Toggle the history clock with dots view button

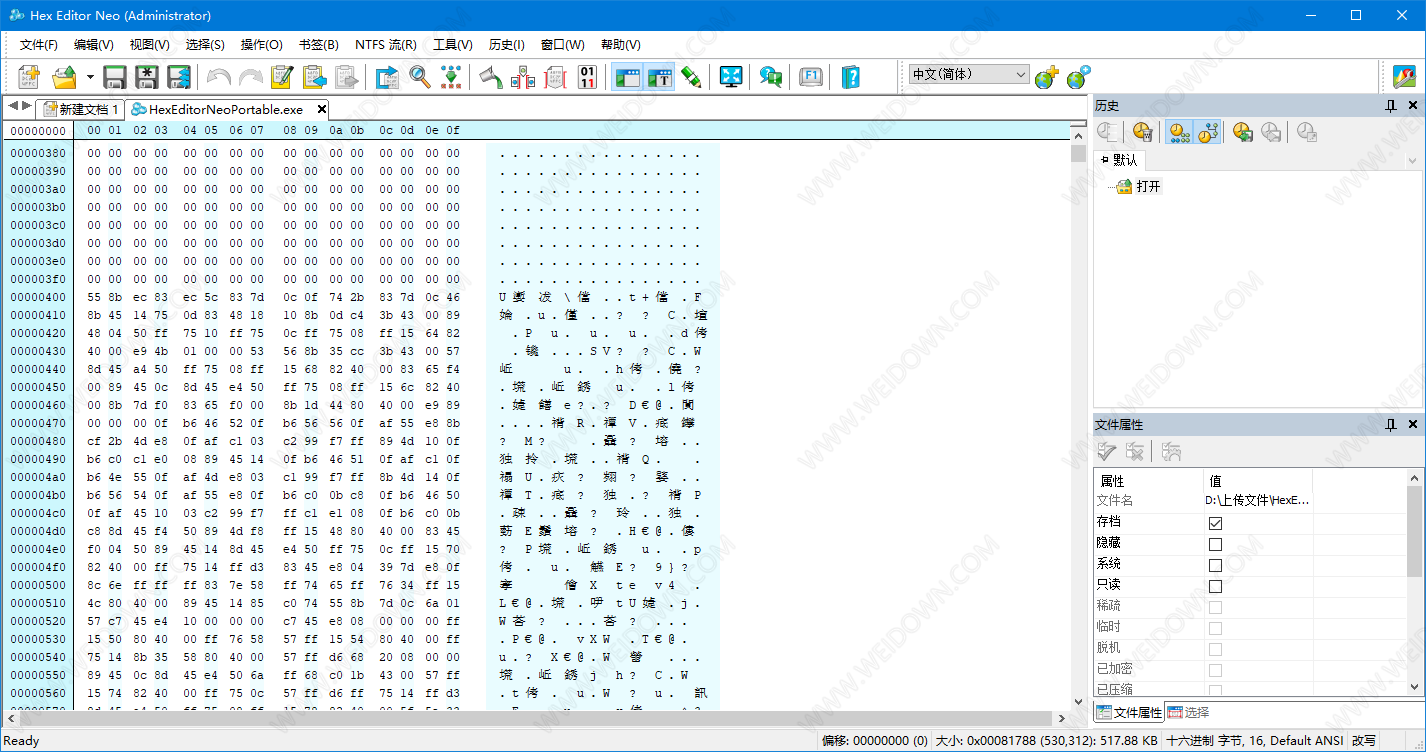point(1179,132)
